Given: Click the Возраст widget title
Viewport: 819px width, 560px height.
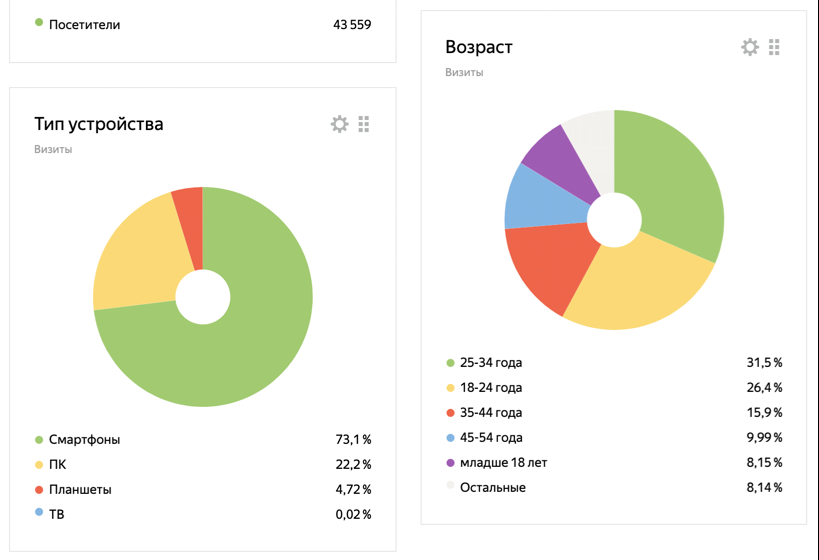Looking at the screenshot, I should pyautogui.click(x=479, y=47).
